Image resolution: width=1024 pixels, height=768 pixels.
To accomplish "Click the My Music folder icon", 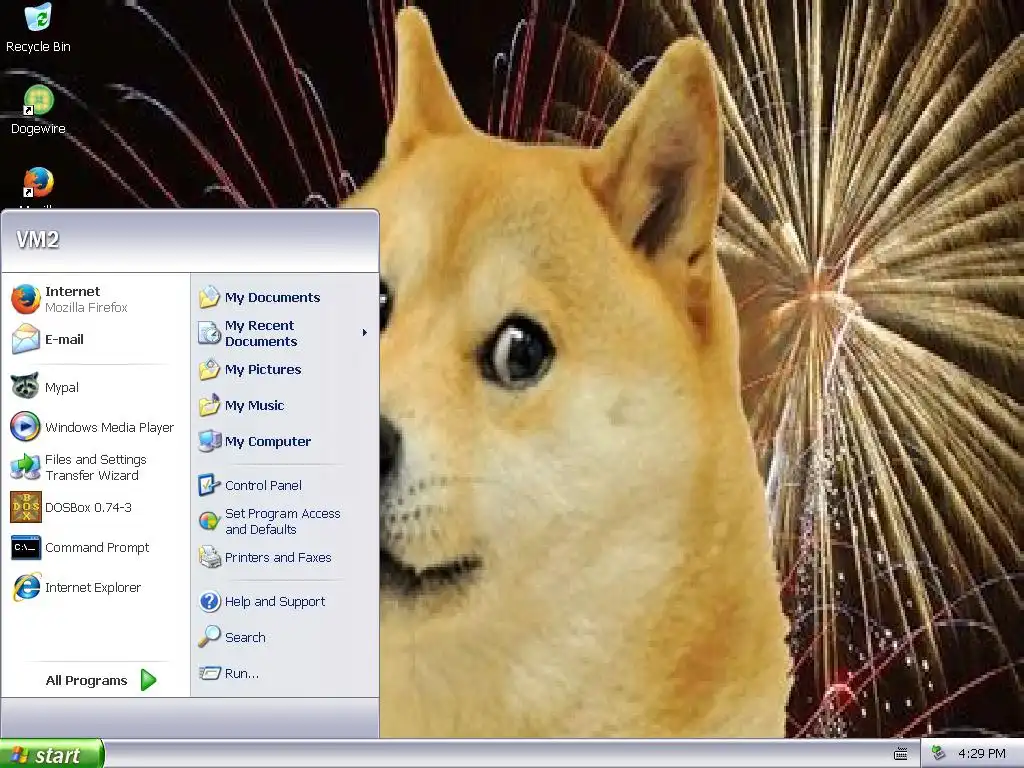I will coord(209,405).
